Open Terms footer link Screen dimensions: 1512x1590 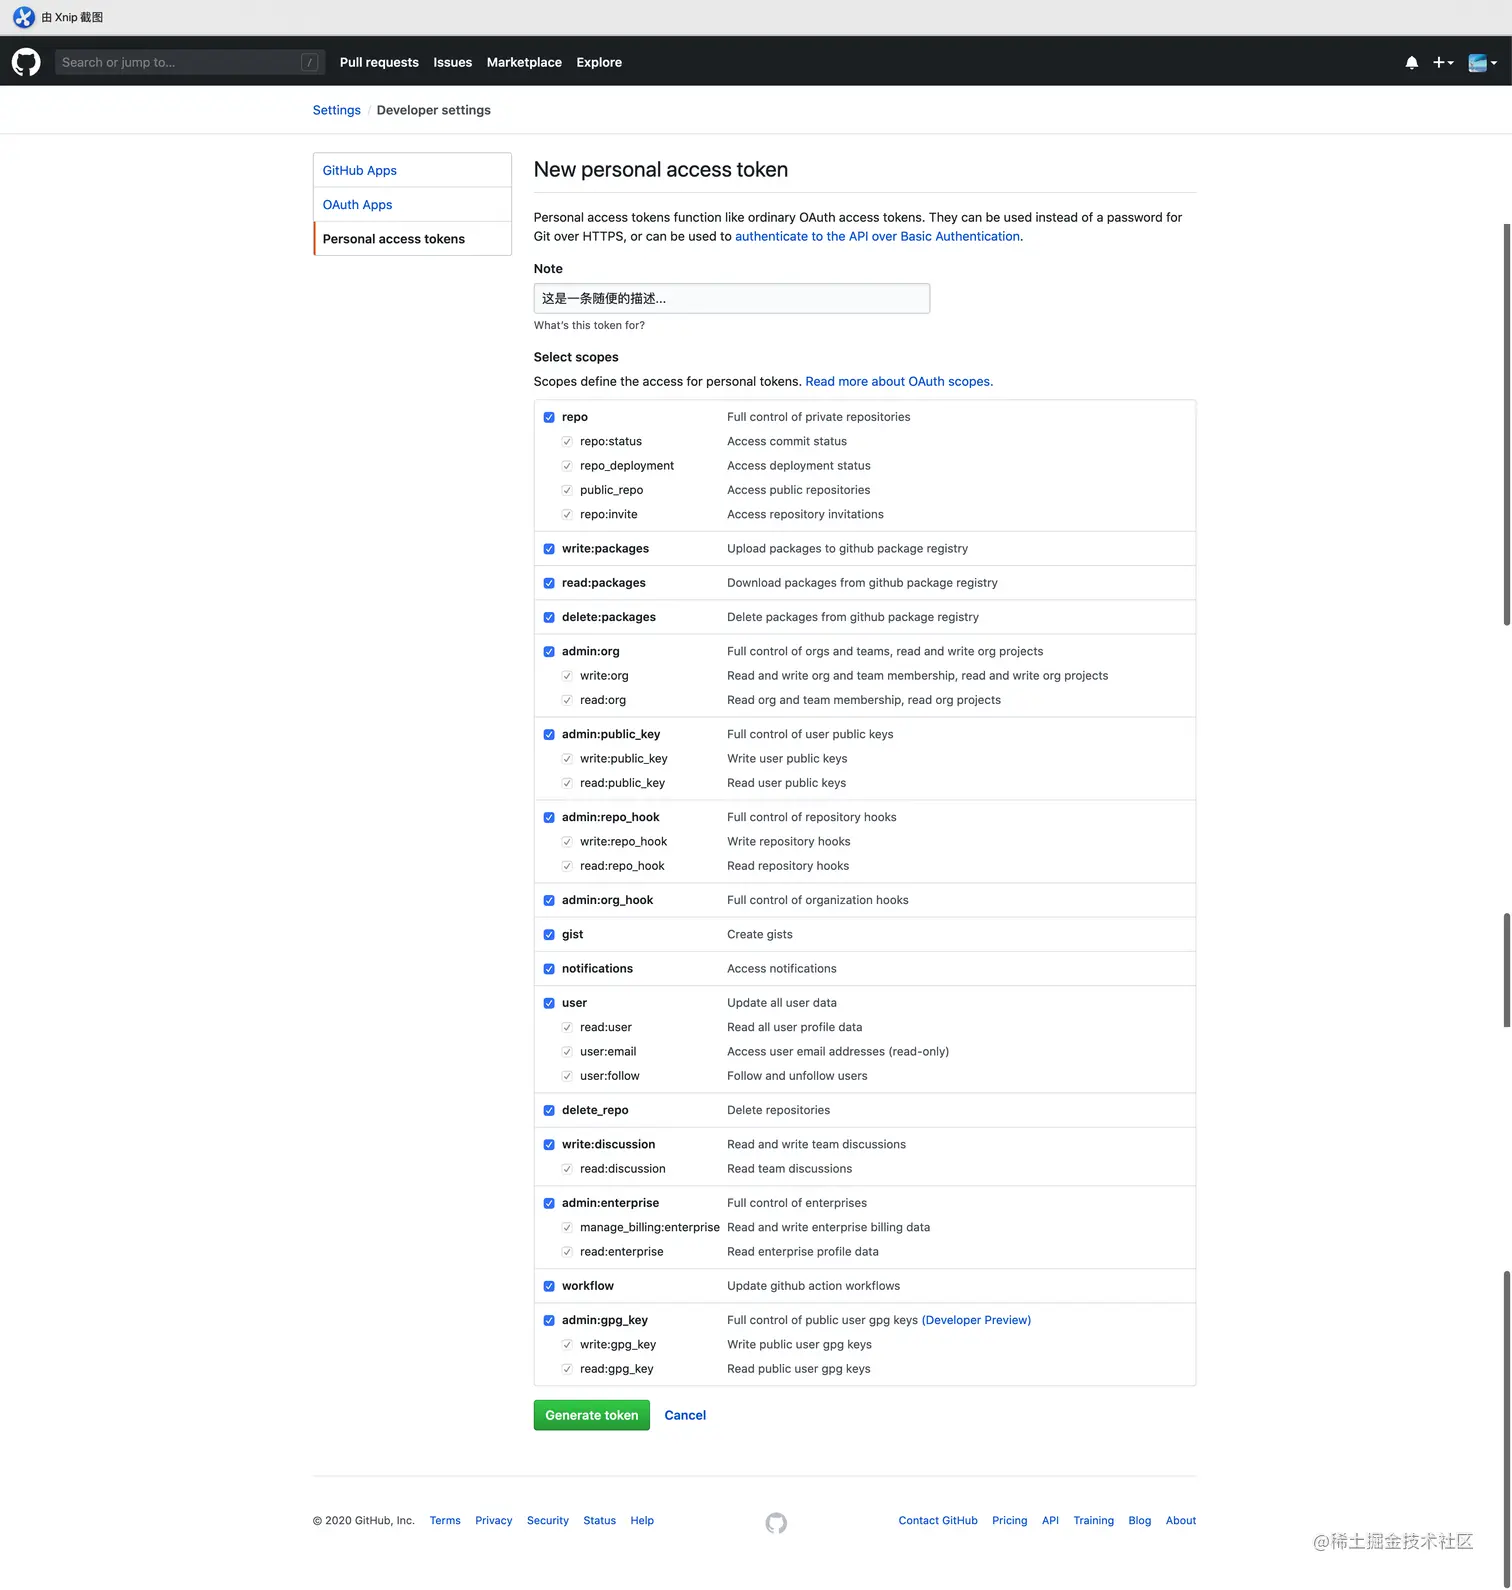[x=445, y=1520]
